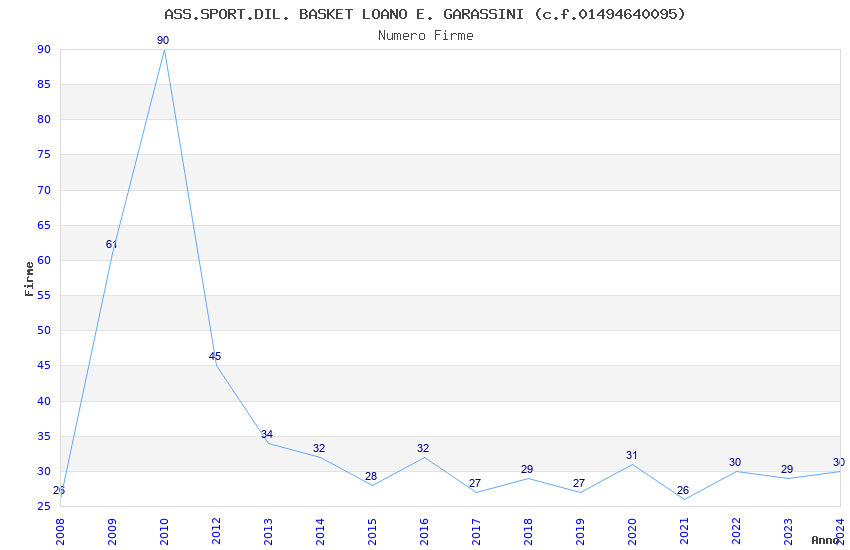Click y-axis tick value 70
Image resolution: width=850 pixels, height=550 pixels.
point(44,190)
